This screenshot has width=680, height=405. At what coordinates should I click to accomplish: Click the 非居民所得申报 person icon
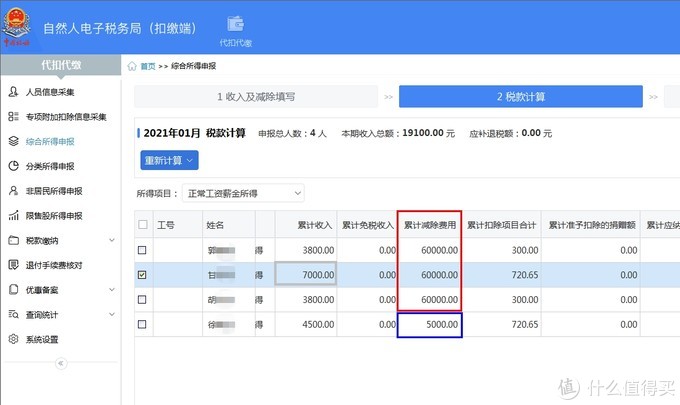click(13, 190)
